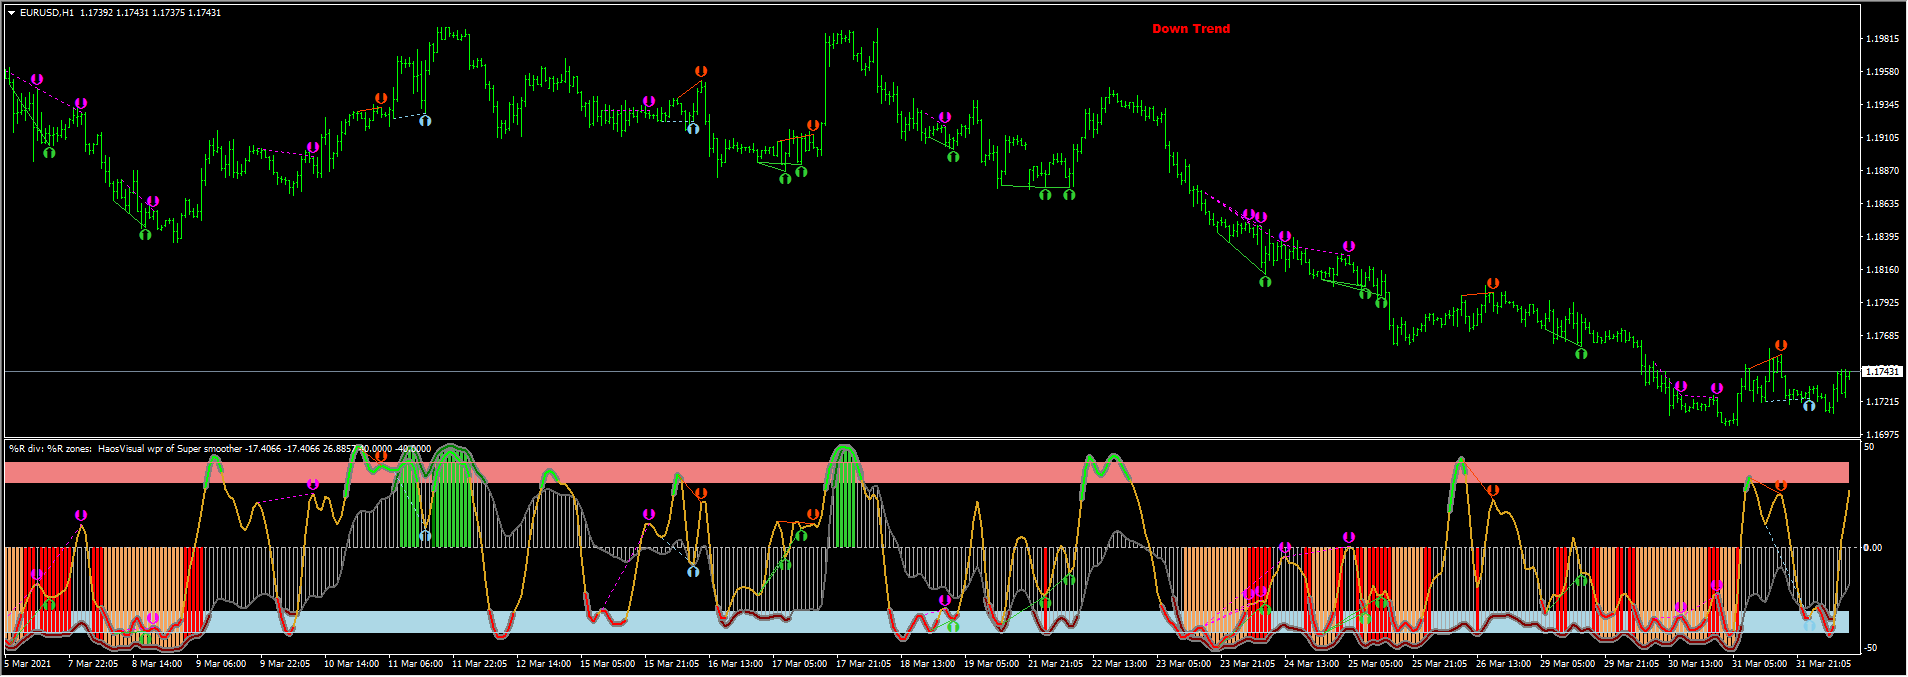
Task: Click the rightmost green up-arrow on price chart
Action: tap(1581, 353)
